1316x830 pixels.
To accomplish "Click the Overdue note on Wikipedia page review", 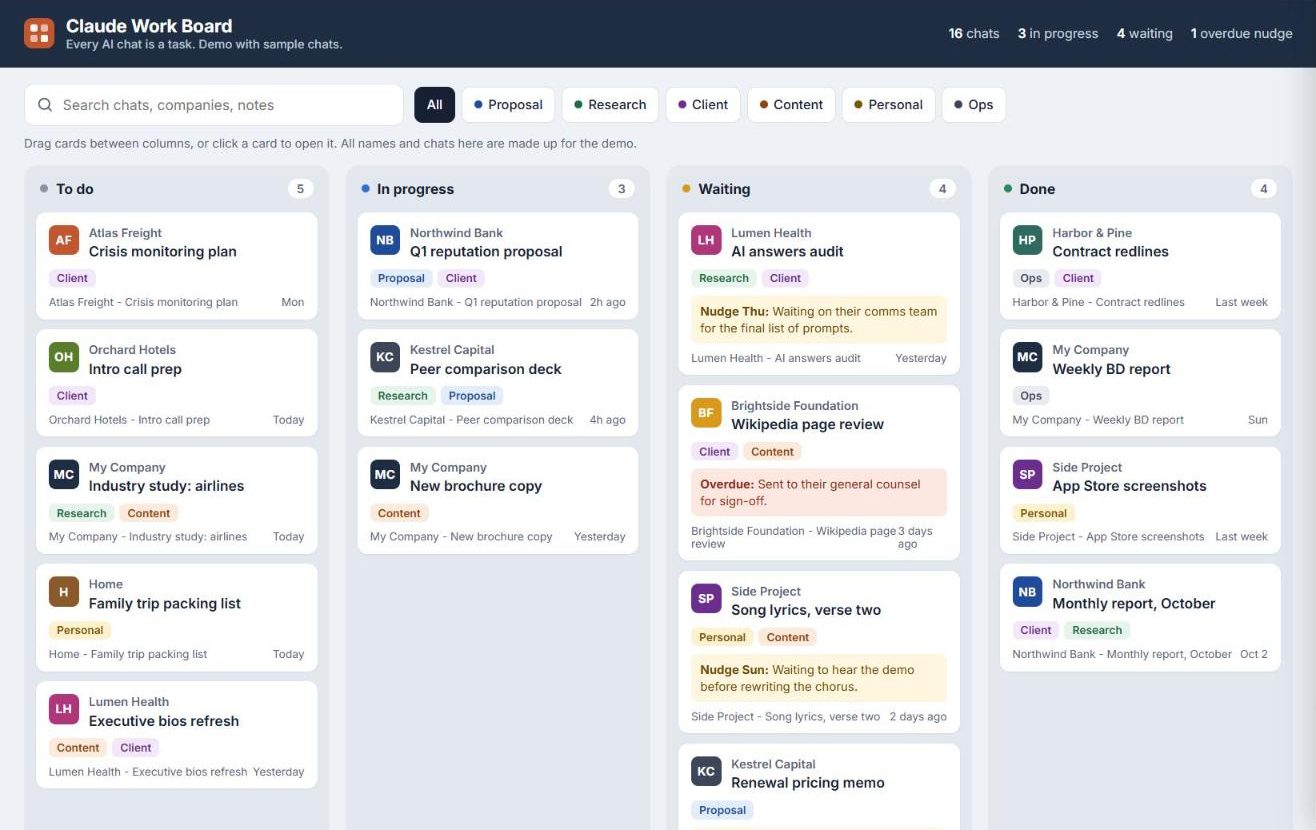I will point(819,492).
